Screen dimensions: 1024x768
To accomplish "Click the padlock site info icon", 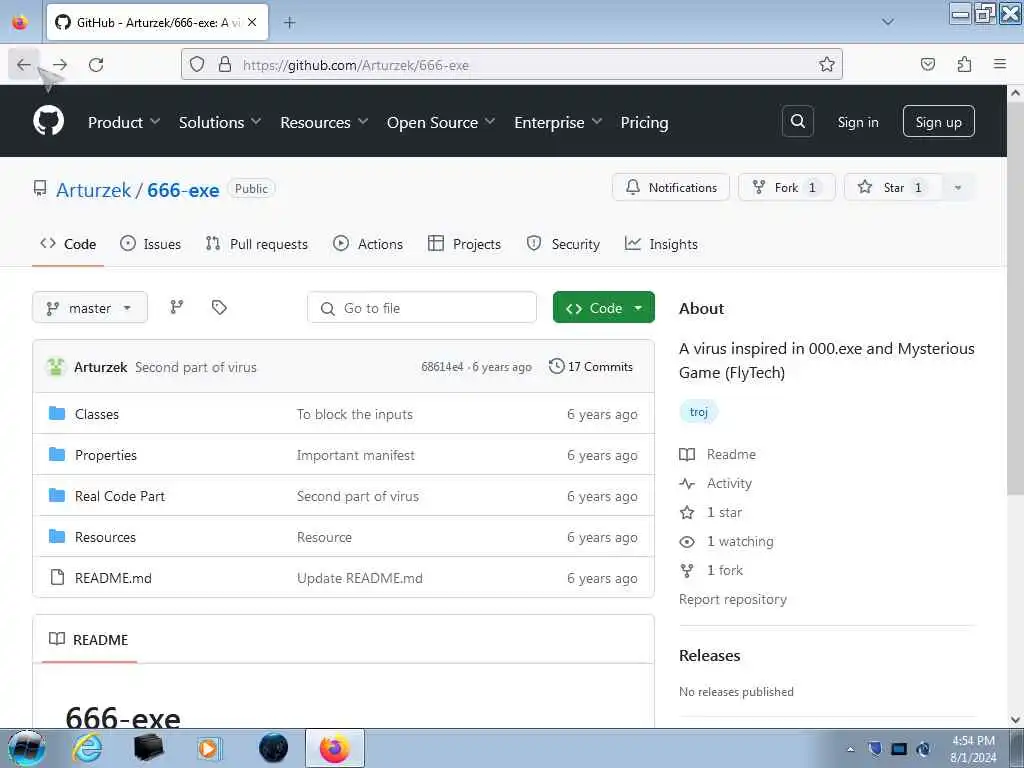I will click(x=225, y=65).
